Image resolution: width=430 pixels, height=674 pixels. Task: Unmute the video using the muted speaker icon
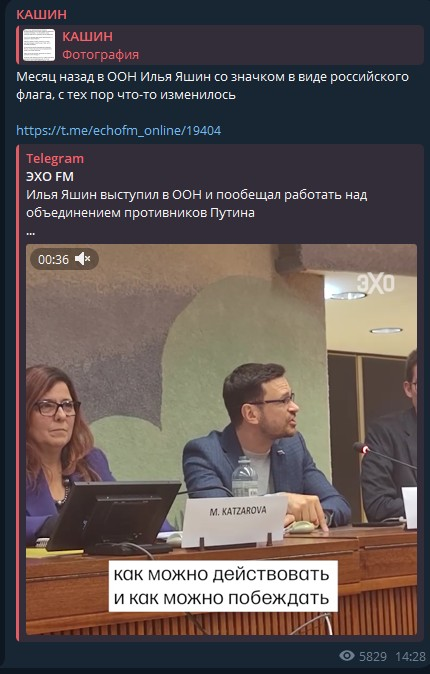click(82, 259)
